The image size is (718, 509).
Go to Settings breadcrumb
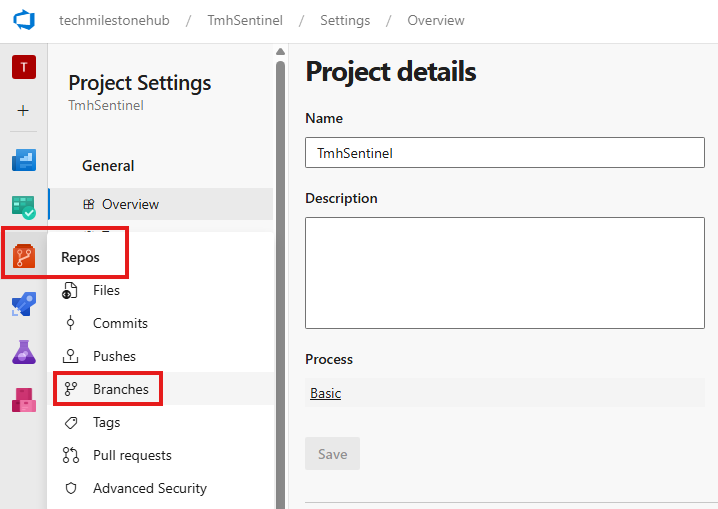(x=345, y=21)
